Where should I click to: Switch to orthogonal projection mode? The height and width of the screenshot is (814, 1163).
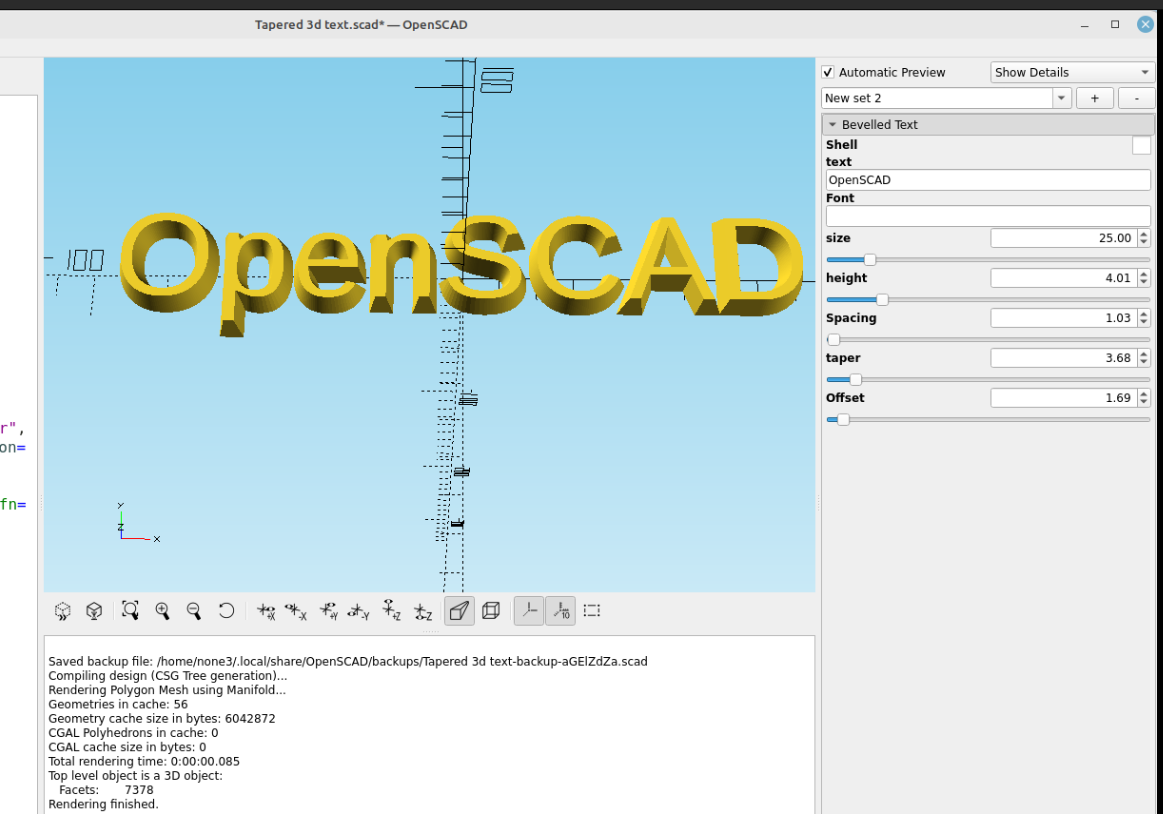tap(491, 610)
